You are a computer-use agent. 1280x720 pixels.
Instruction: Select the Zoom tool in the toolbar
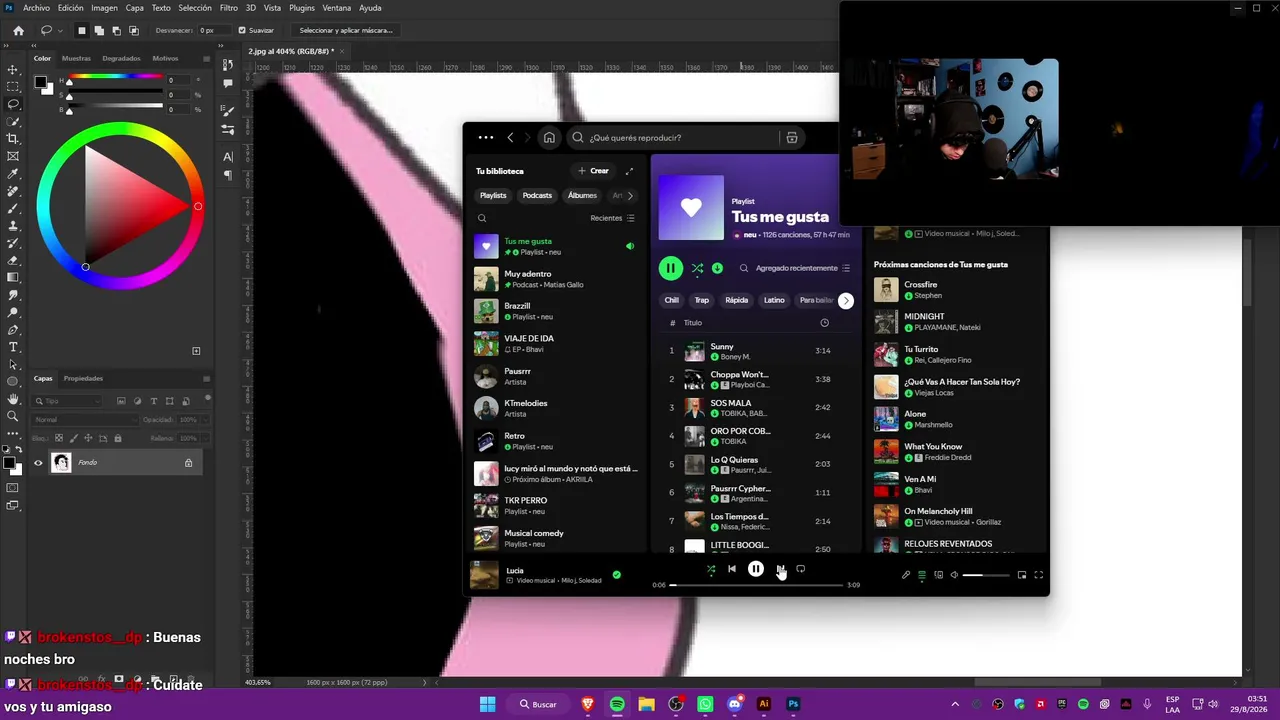[13, 416]
